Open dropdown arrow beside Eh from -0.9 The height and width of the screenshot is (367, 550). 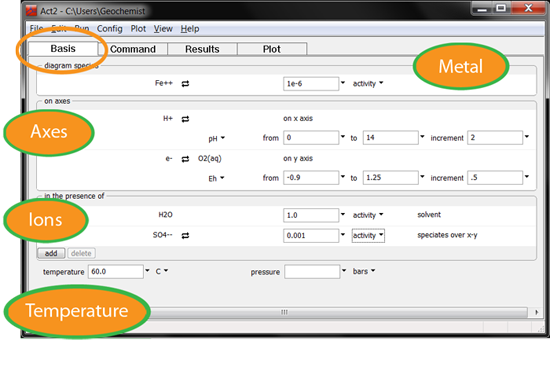point(343,177)
